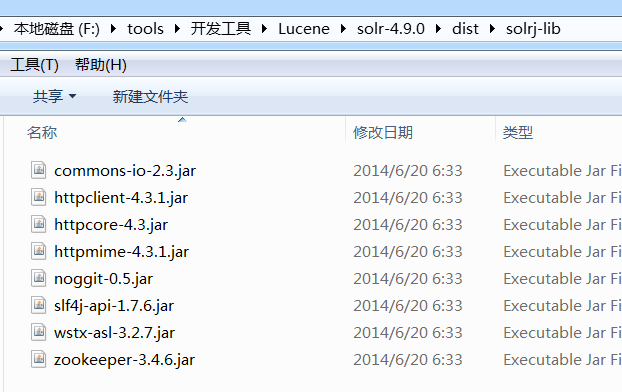Viewport: 622px width, 392px height.
Task: Click the modified date of noggit-0.5.jar
Action: [408, 279]
